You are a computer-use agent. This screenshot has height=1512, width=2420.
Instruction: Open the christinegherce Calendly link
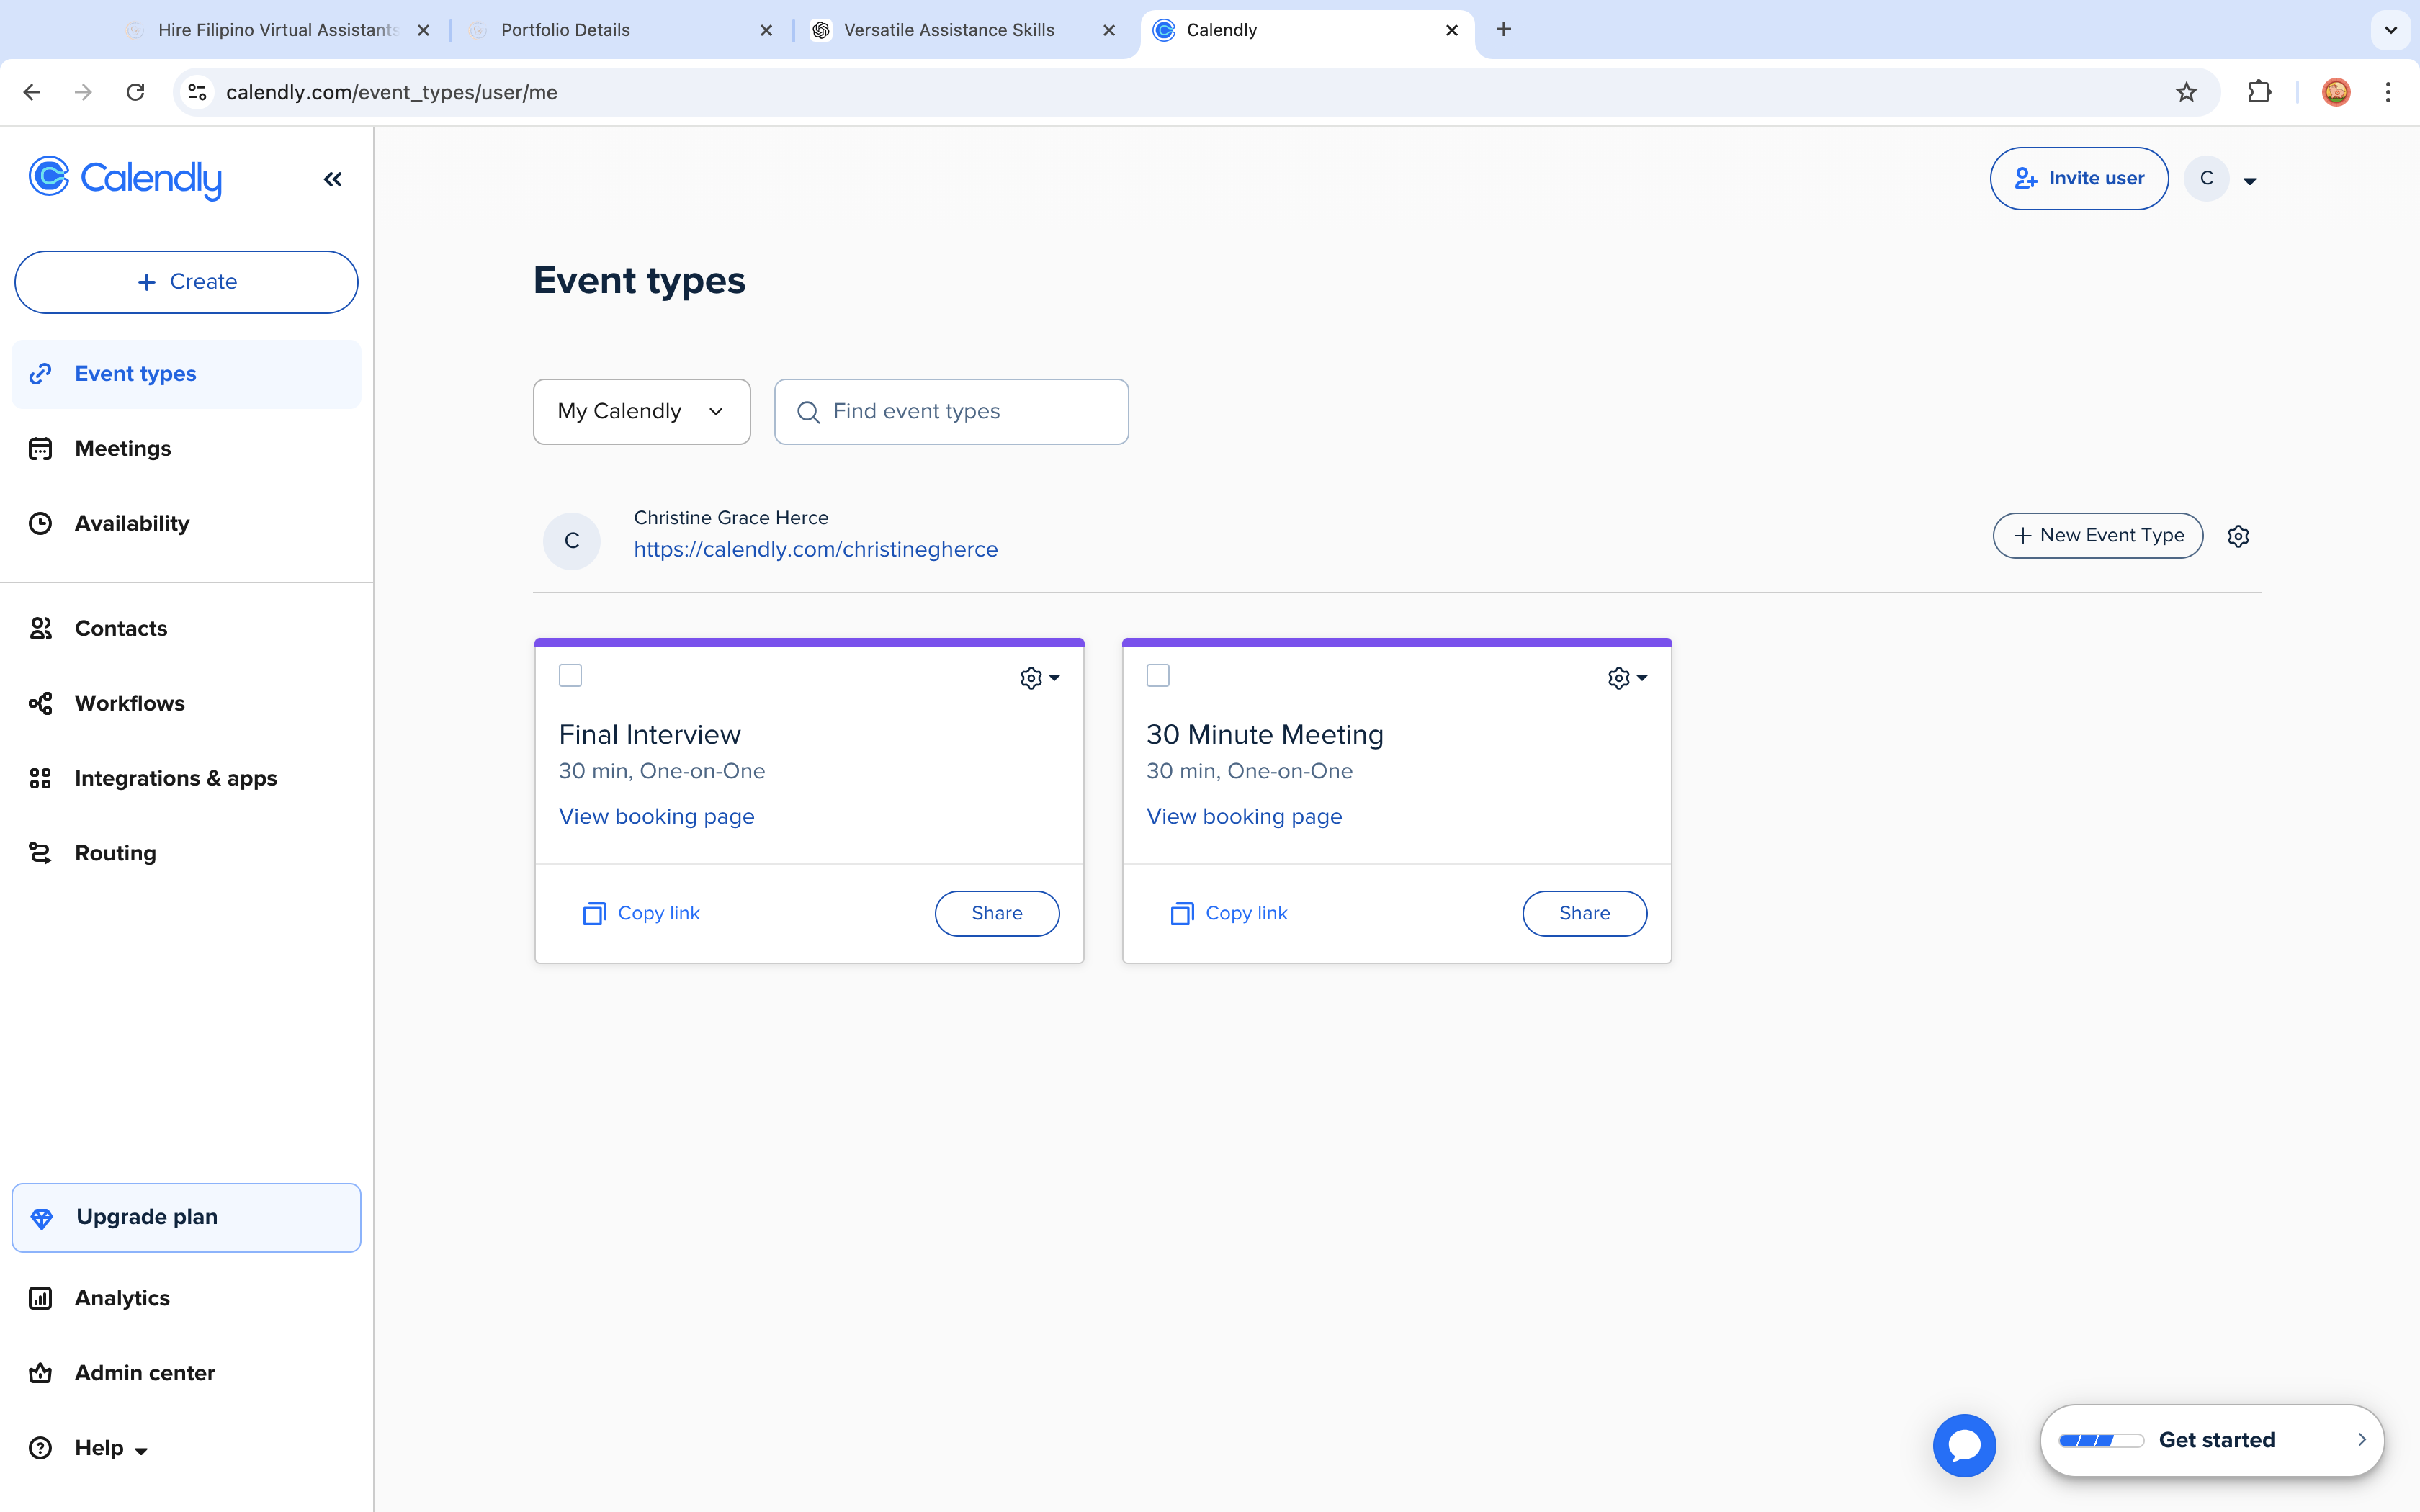click(x=815, y=549)
